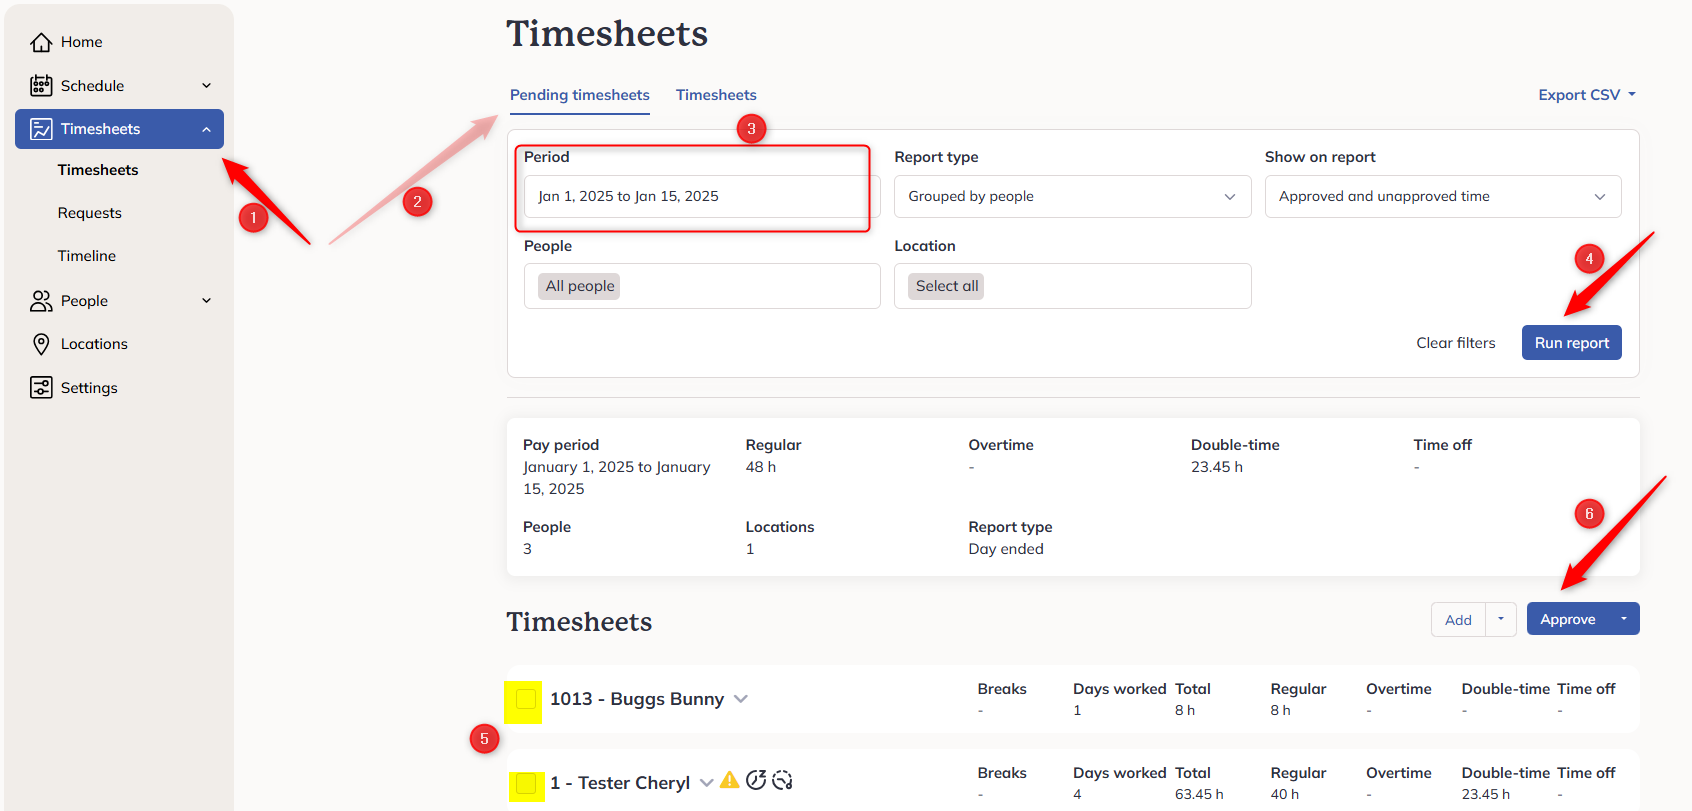Open Timesheets sub-item in sidebar
Viewport: 1692px width, 811px height.
98,170
